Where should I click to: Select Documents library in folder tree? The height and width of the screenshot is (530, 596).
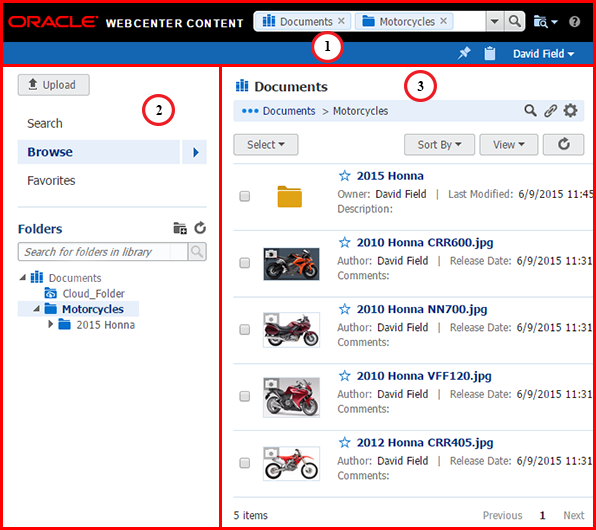pyautogui.click(x=66, y=278)
